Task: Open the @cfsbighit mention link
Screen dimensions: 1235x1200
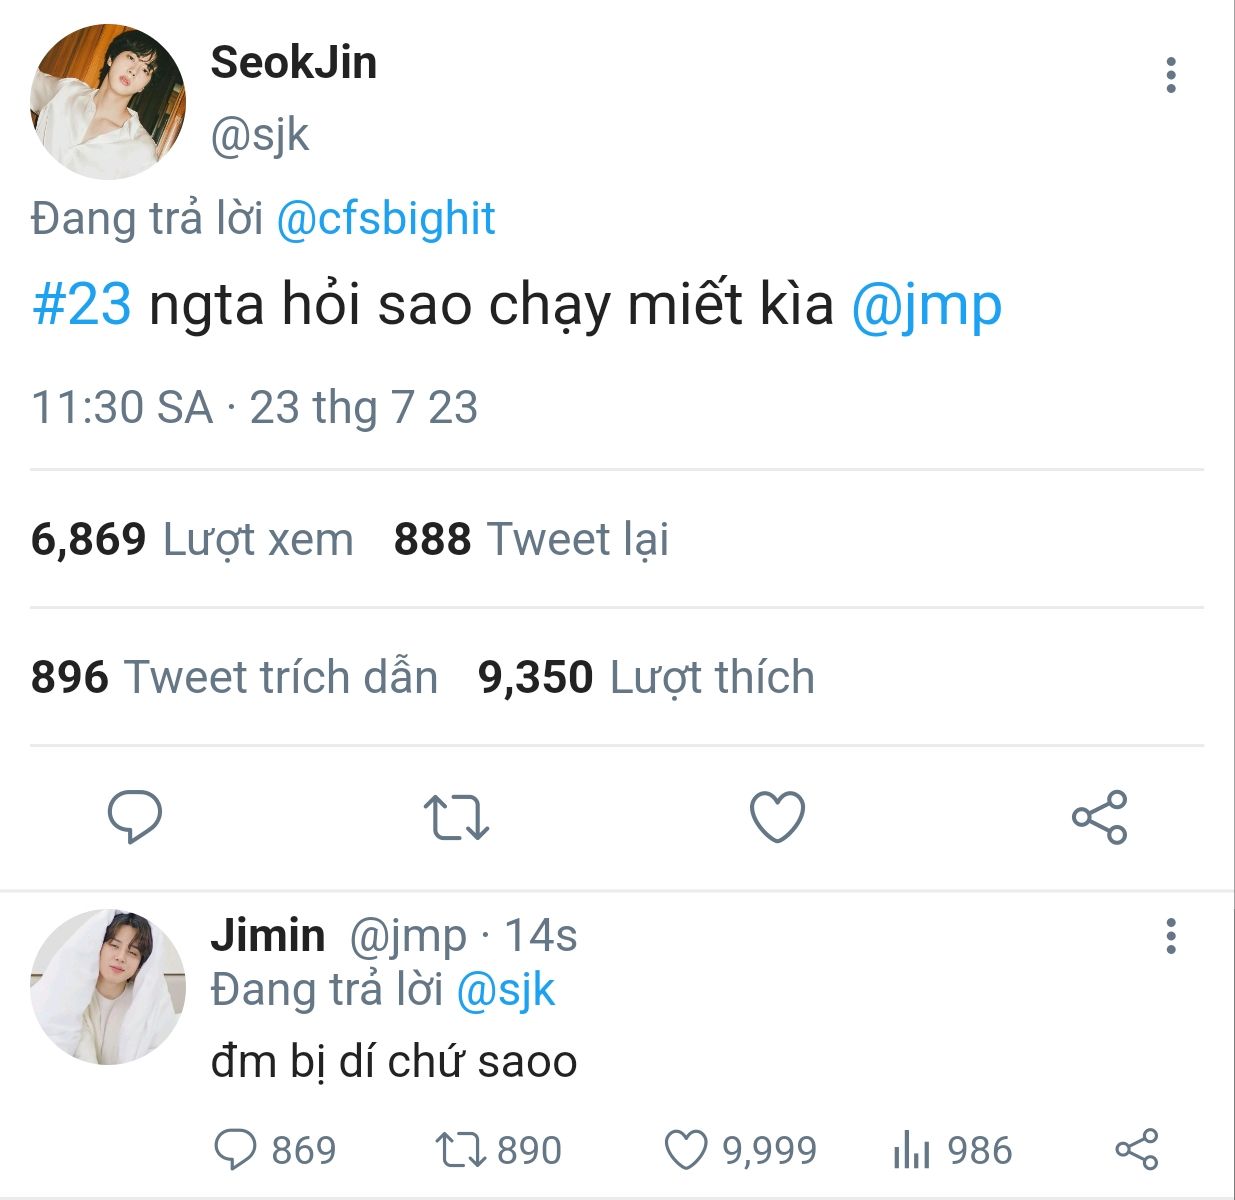Action: (385, 219)
